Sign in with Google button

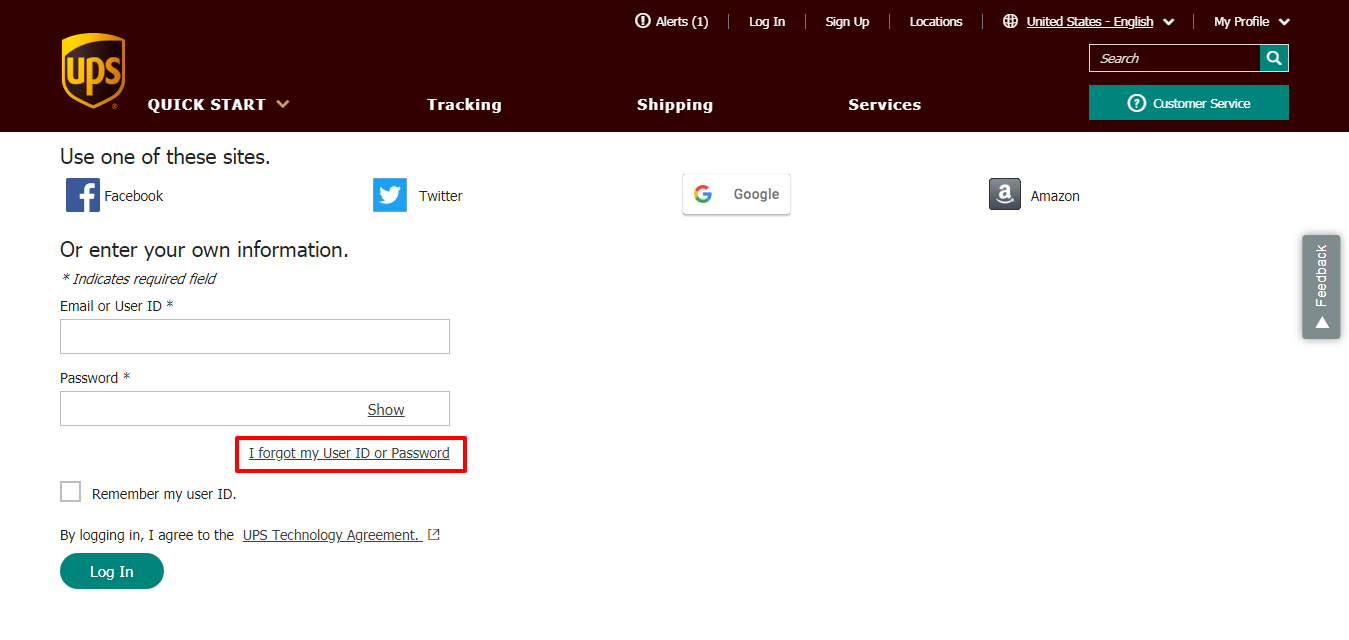point(736,194)
